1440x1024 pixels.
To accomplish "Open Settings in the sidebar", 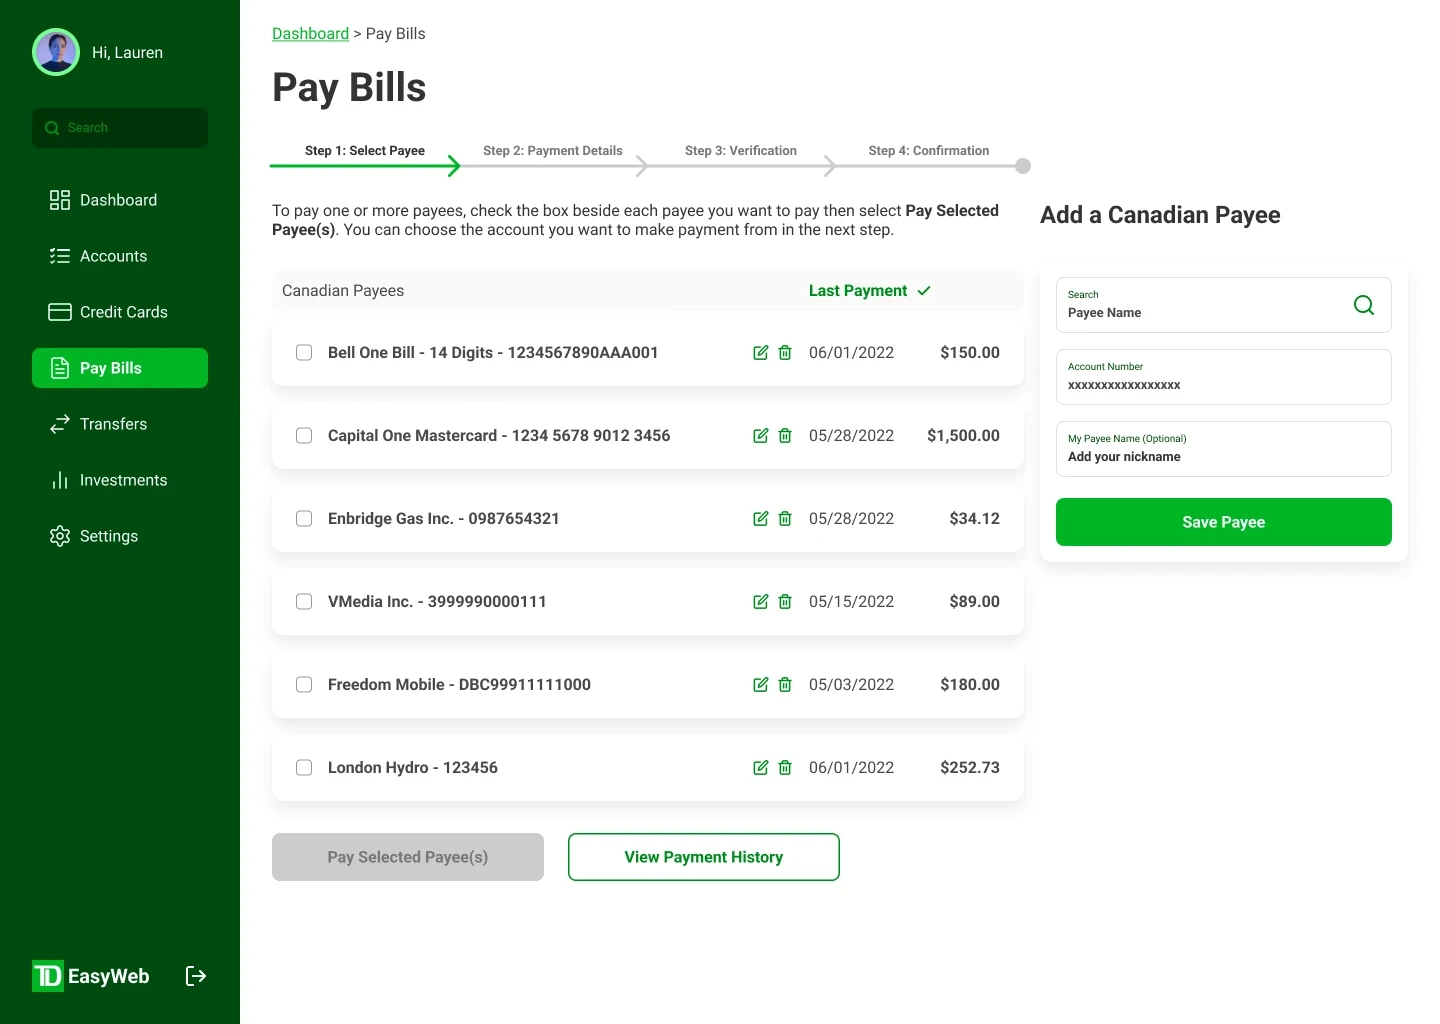I will point(120,536).
